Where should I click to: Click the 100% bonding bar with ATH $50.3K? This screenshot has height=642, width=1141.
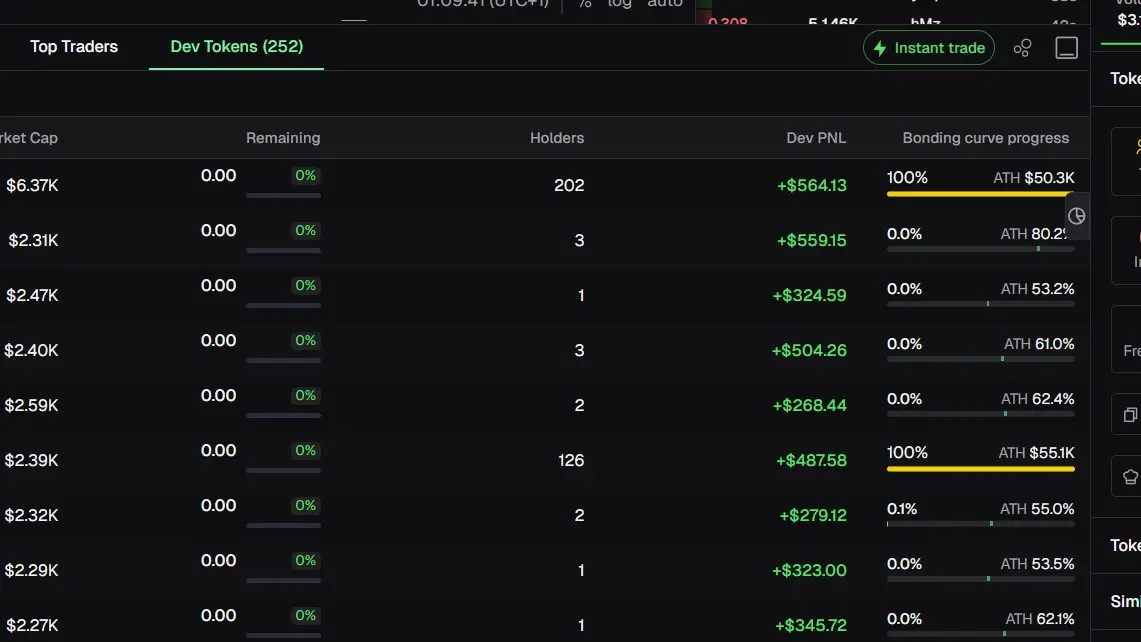(980, 194)
